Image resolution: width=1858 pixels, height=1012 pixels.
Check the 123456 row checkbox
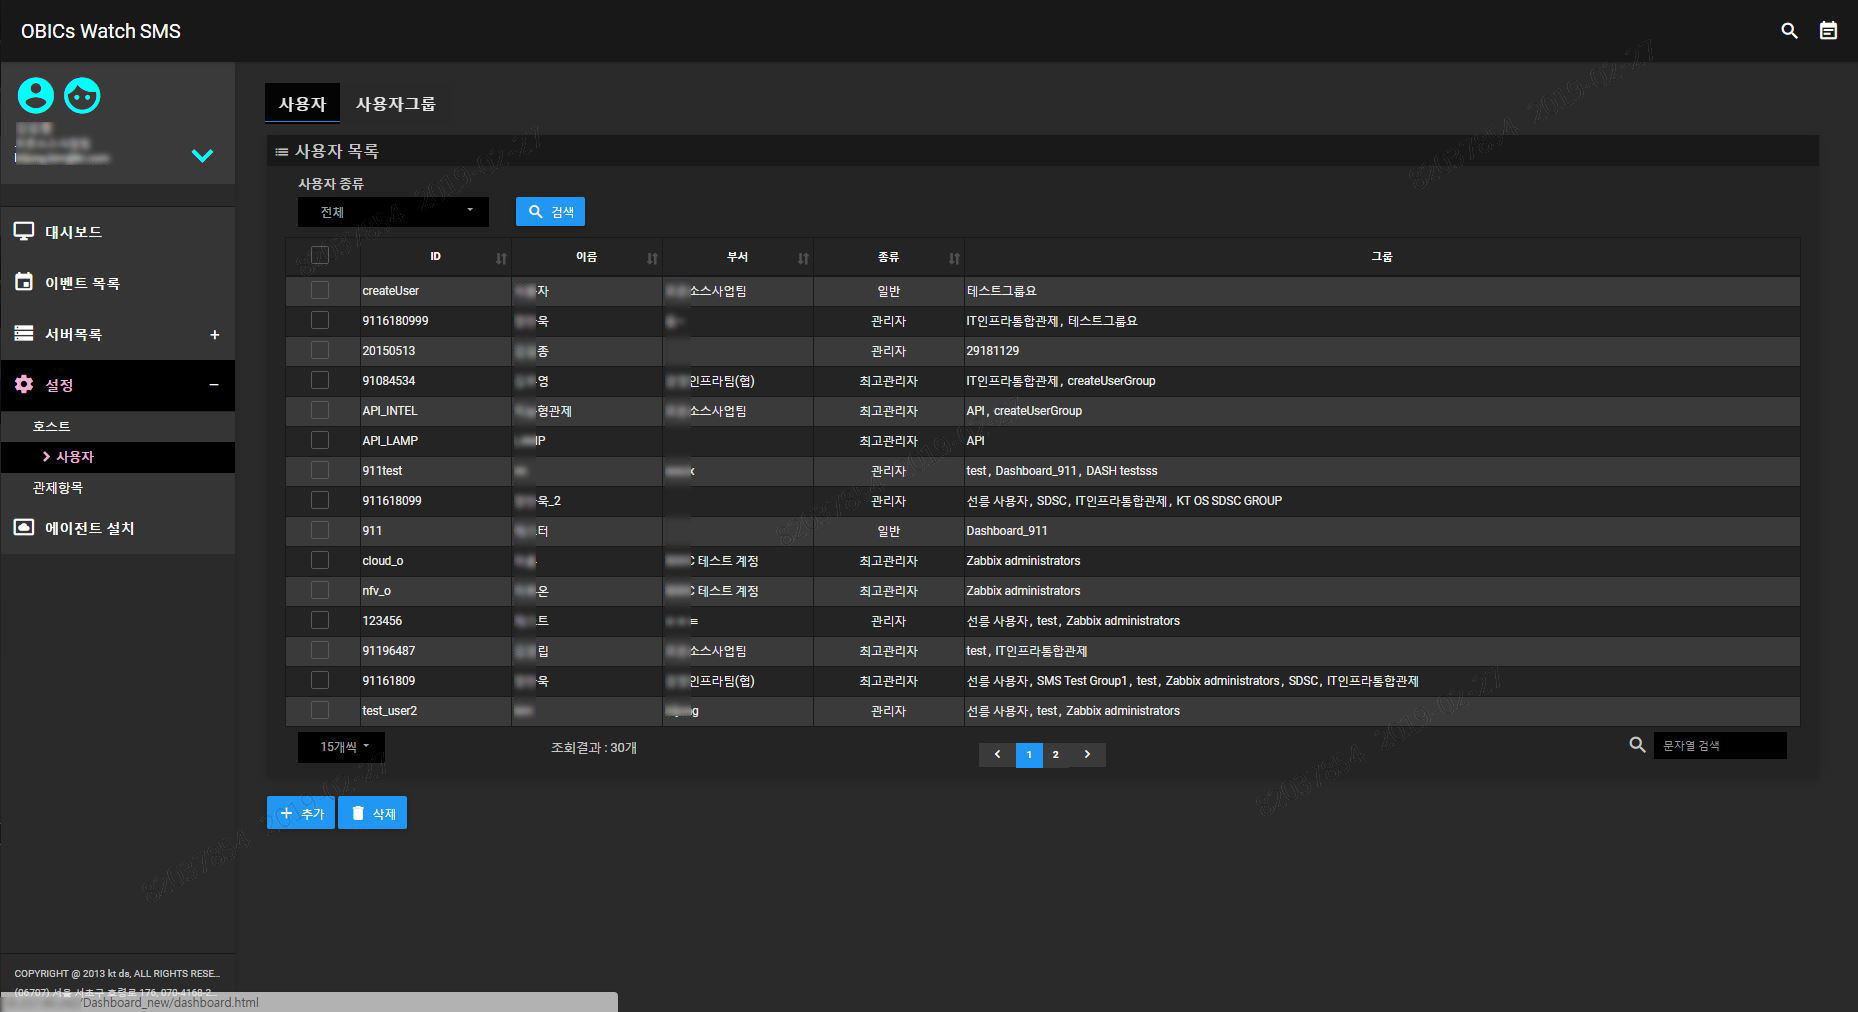click(320, 620)
